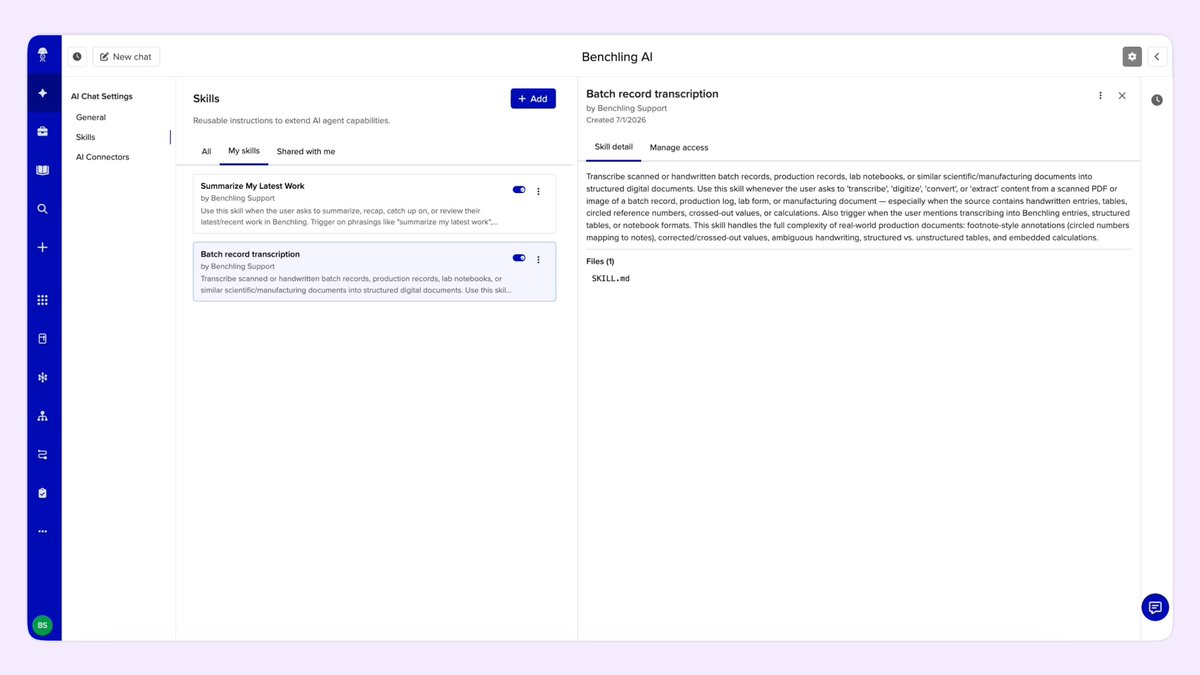Open the search magnifier icon in sidebar
The width and height of the screenshot is (1200, 675).
(x=42, y=209)
